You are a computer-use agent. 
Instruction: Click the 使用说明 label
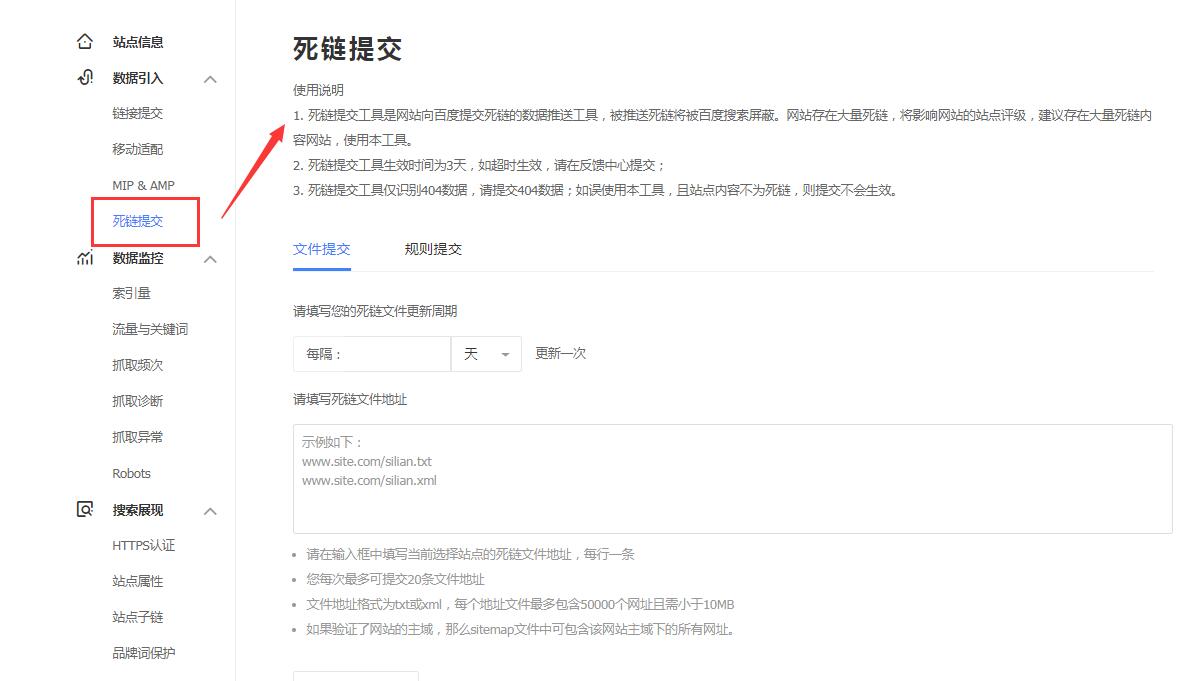pos(318,90)
